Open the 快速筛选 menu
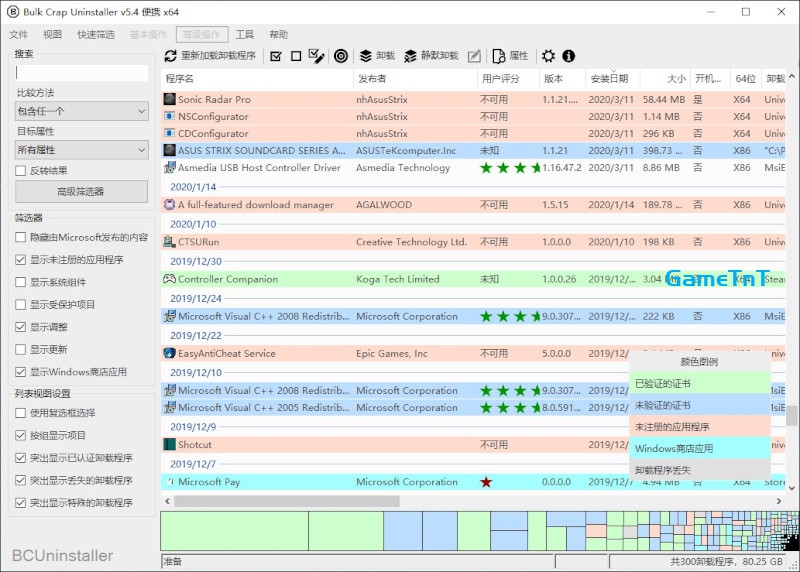The width and height of the screenshot is (800, 572). click(96, 34)
